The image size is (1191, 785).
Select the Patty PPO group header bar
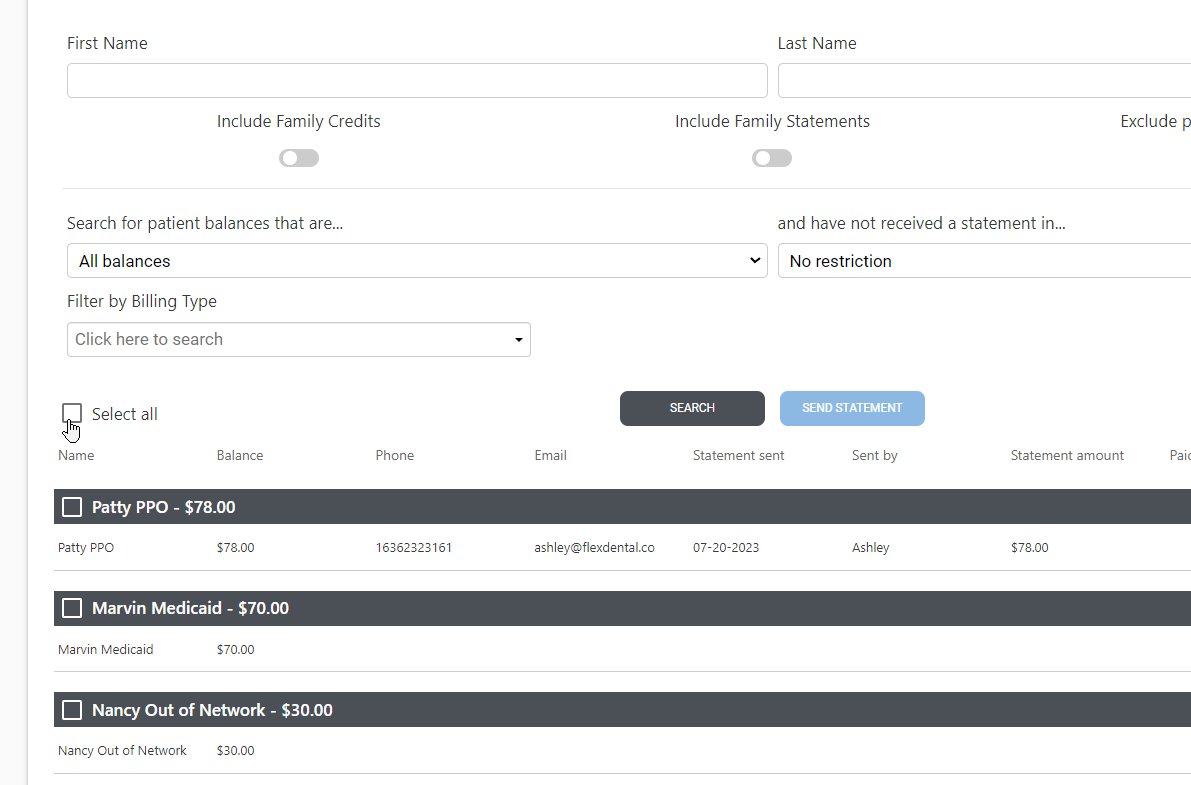(300, 506)
